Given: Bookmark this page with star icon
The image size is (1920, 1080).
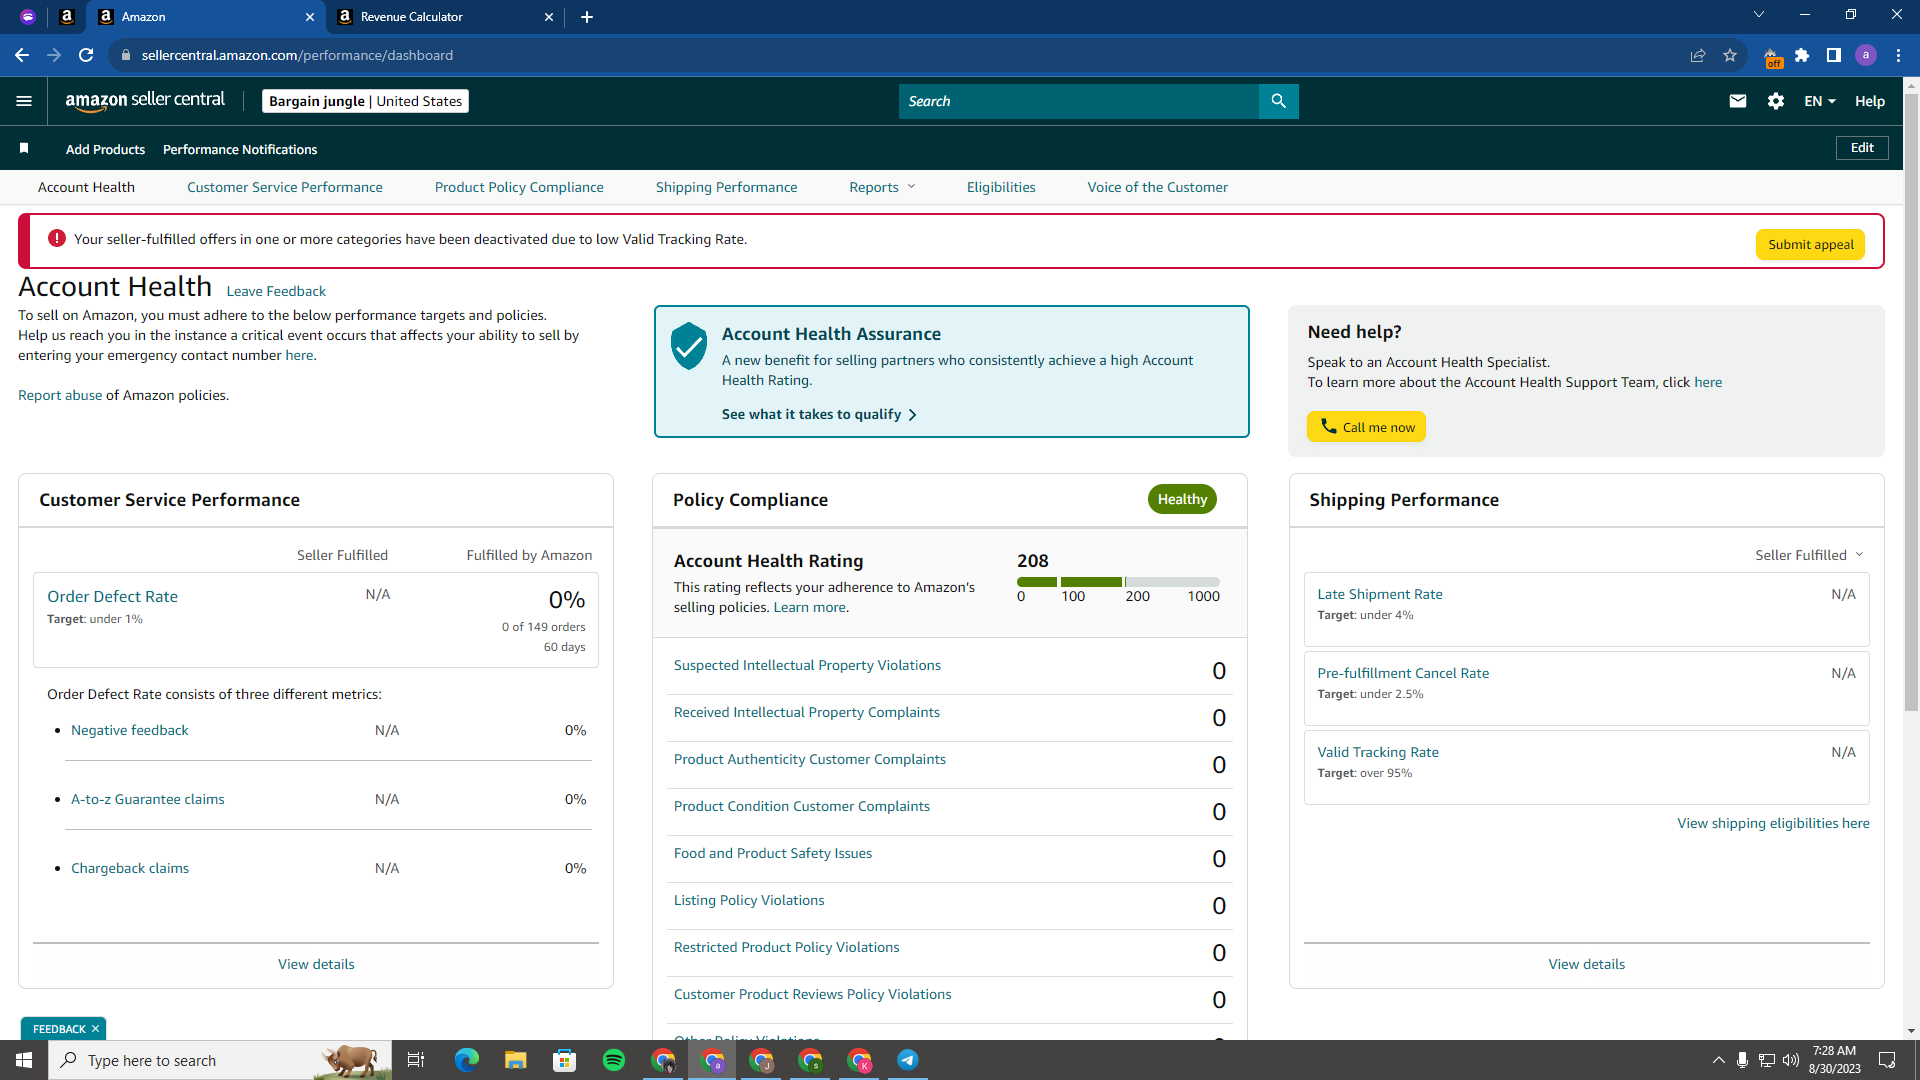Looking at the screenshot, I should (x=1730, y=55).
